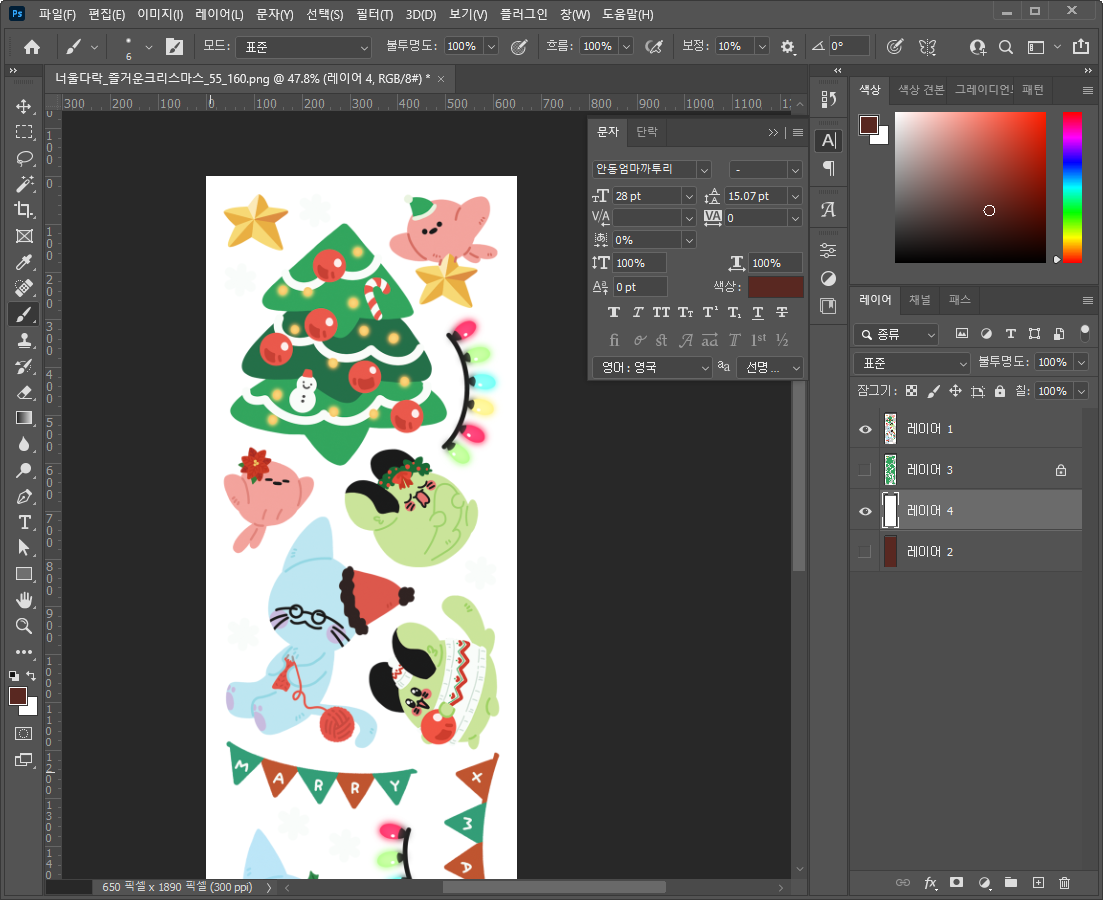The width and height of the screenshot is (1103, 900).
Task: Select the Gradient tool
Action: point(24,418)
